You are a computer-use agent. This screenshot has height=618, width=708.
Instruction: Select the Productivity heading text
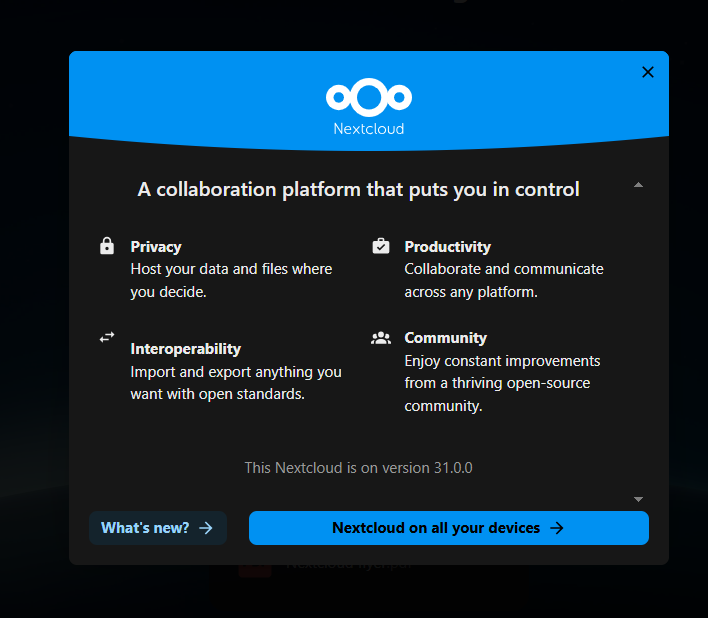click(x=447, y=247)
